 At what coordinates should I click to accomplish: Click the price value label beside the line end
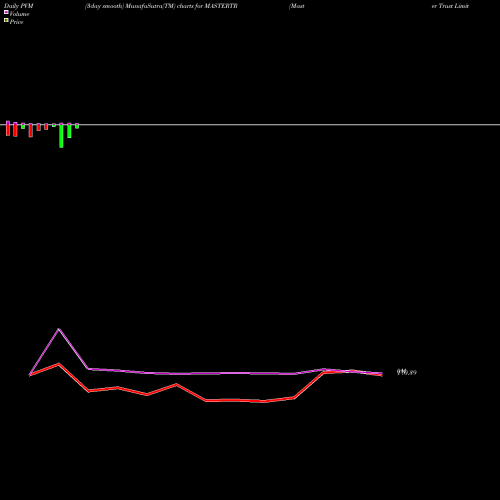(407, 372)
